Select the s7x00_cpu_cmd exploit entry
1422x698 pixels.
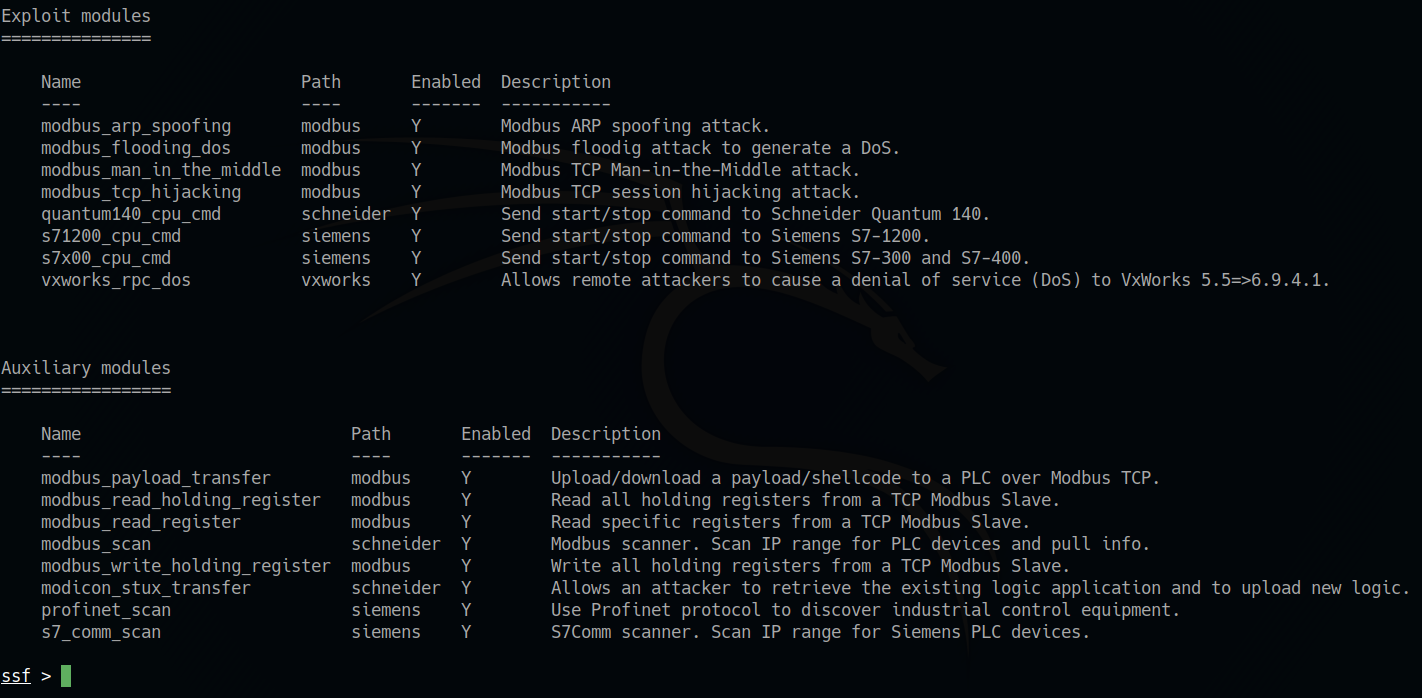105,258
